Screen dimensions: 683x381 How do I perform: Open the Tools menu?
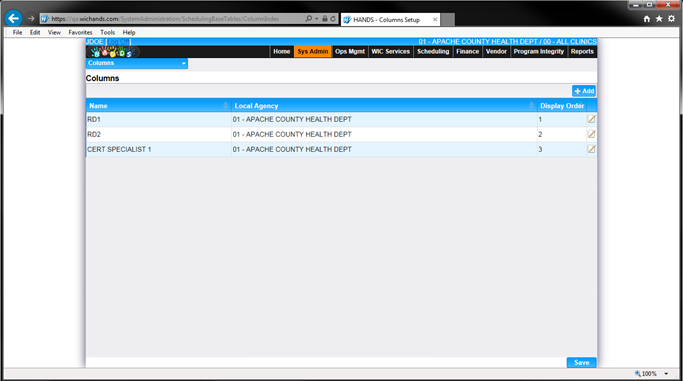point(107,32)
